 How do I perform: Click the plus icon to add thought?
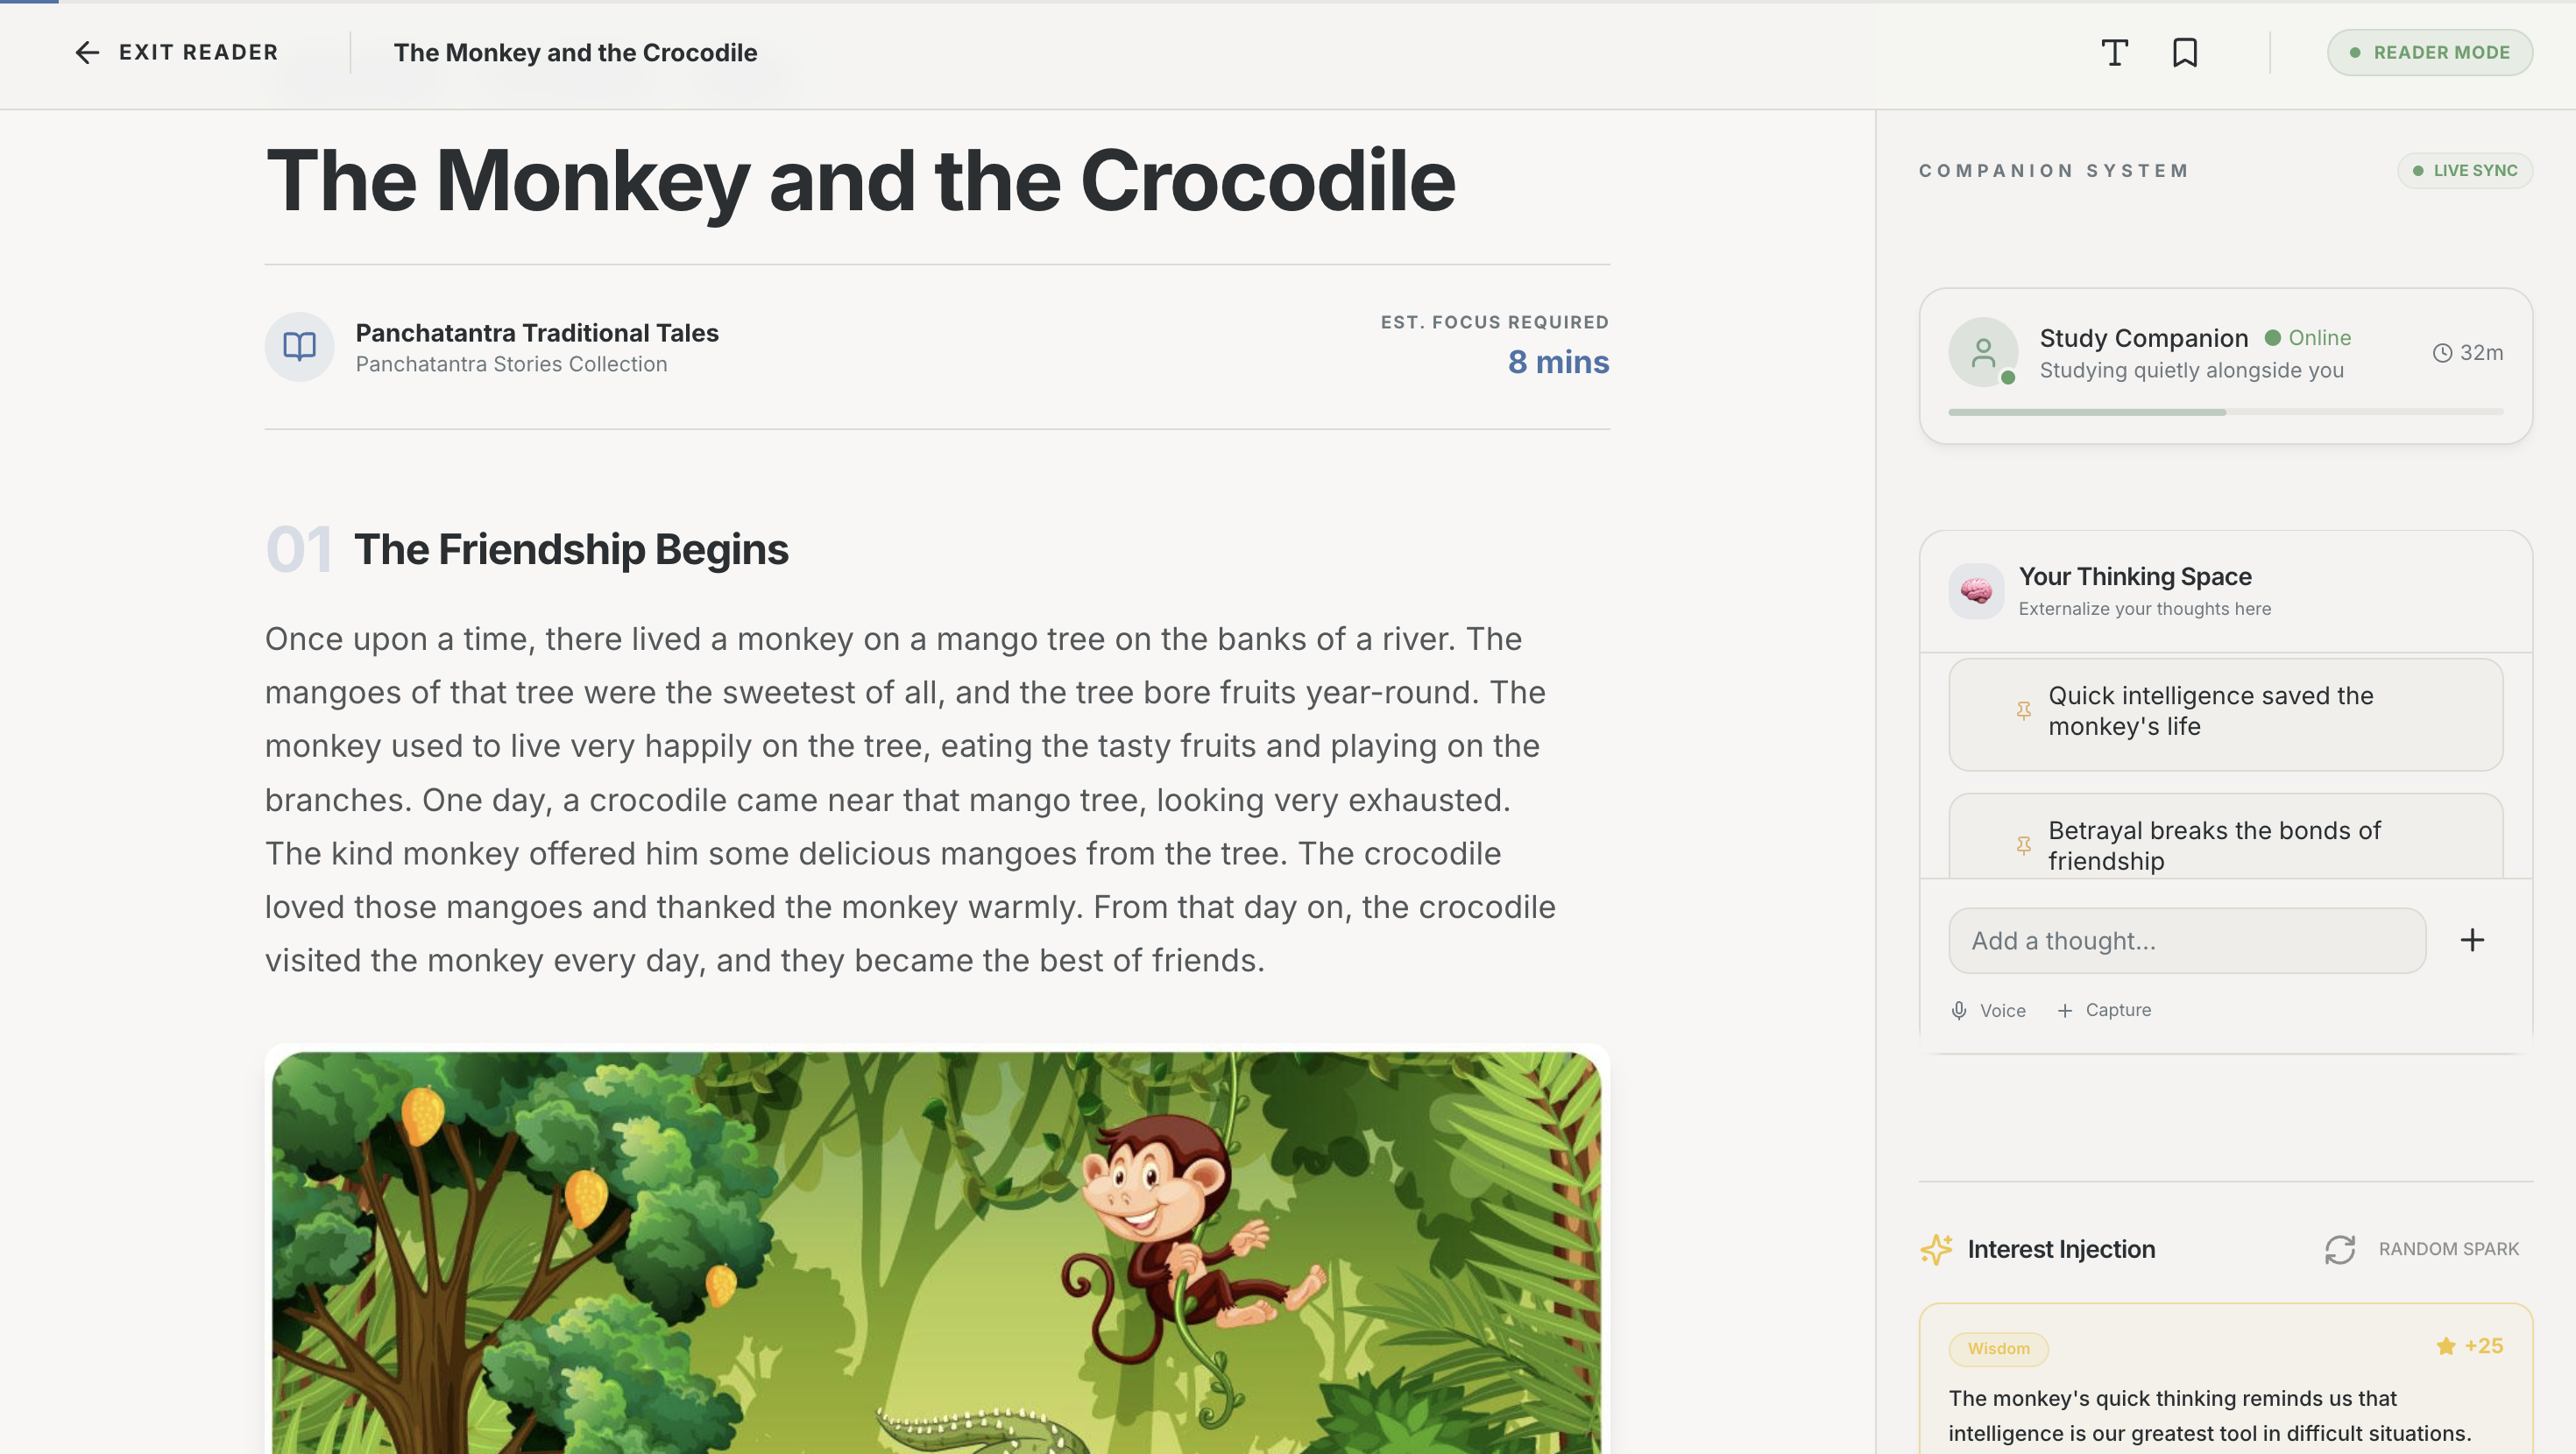pyautogui.click(x=2472, y=940)
